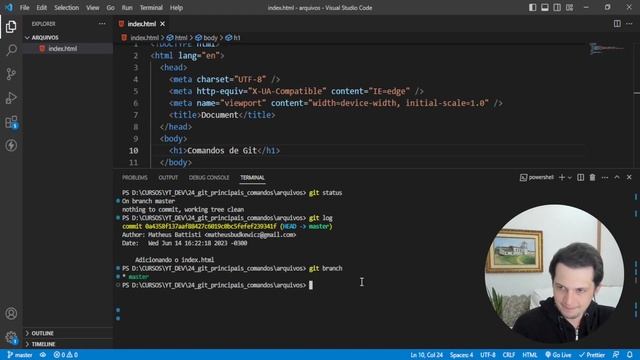The image size is (640, 360).
Task: Close the index.html editor tab
Action: [x=162, y=24]
